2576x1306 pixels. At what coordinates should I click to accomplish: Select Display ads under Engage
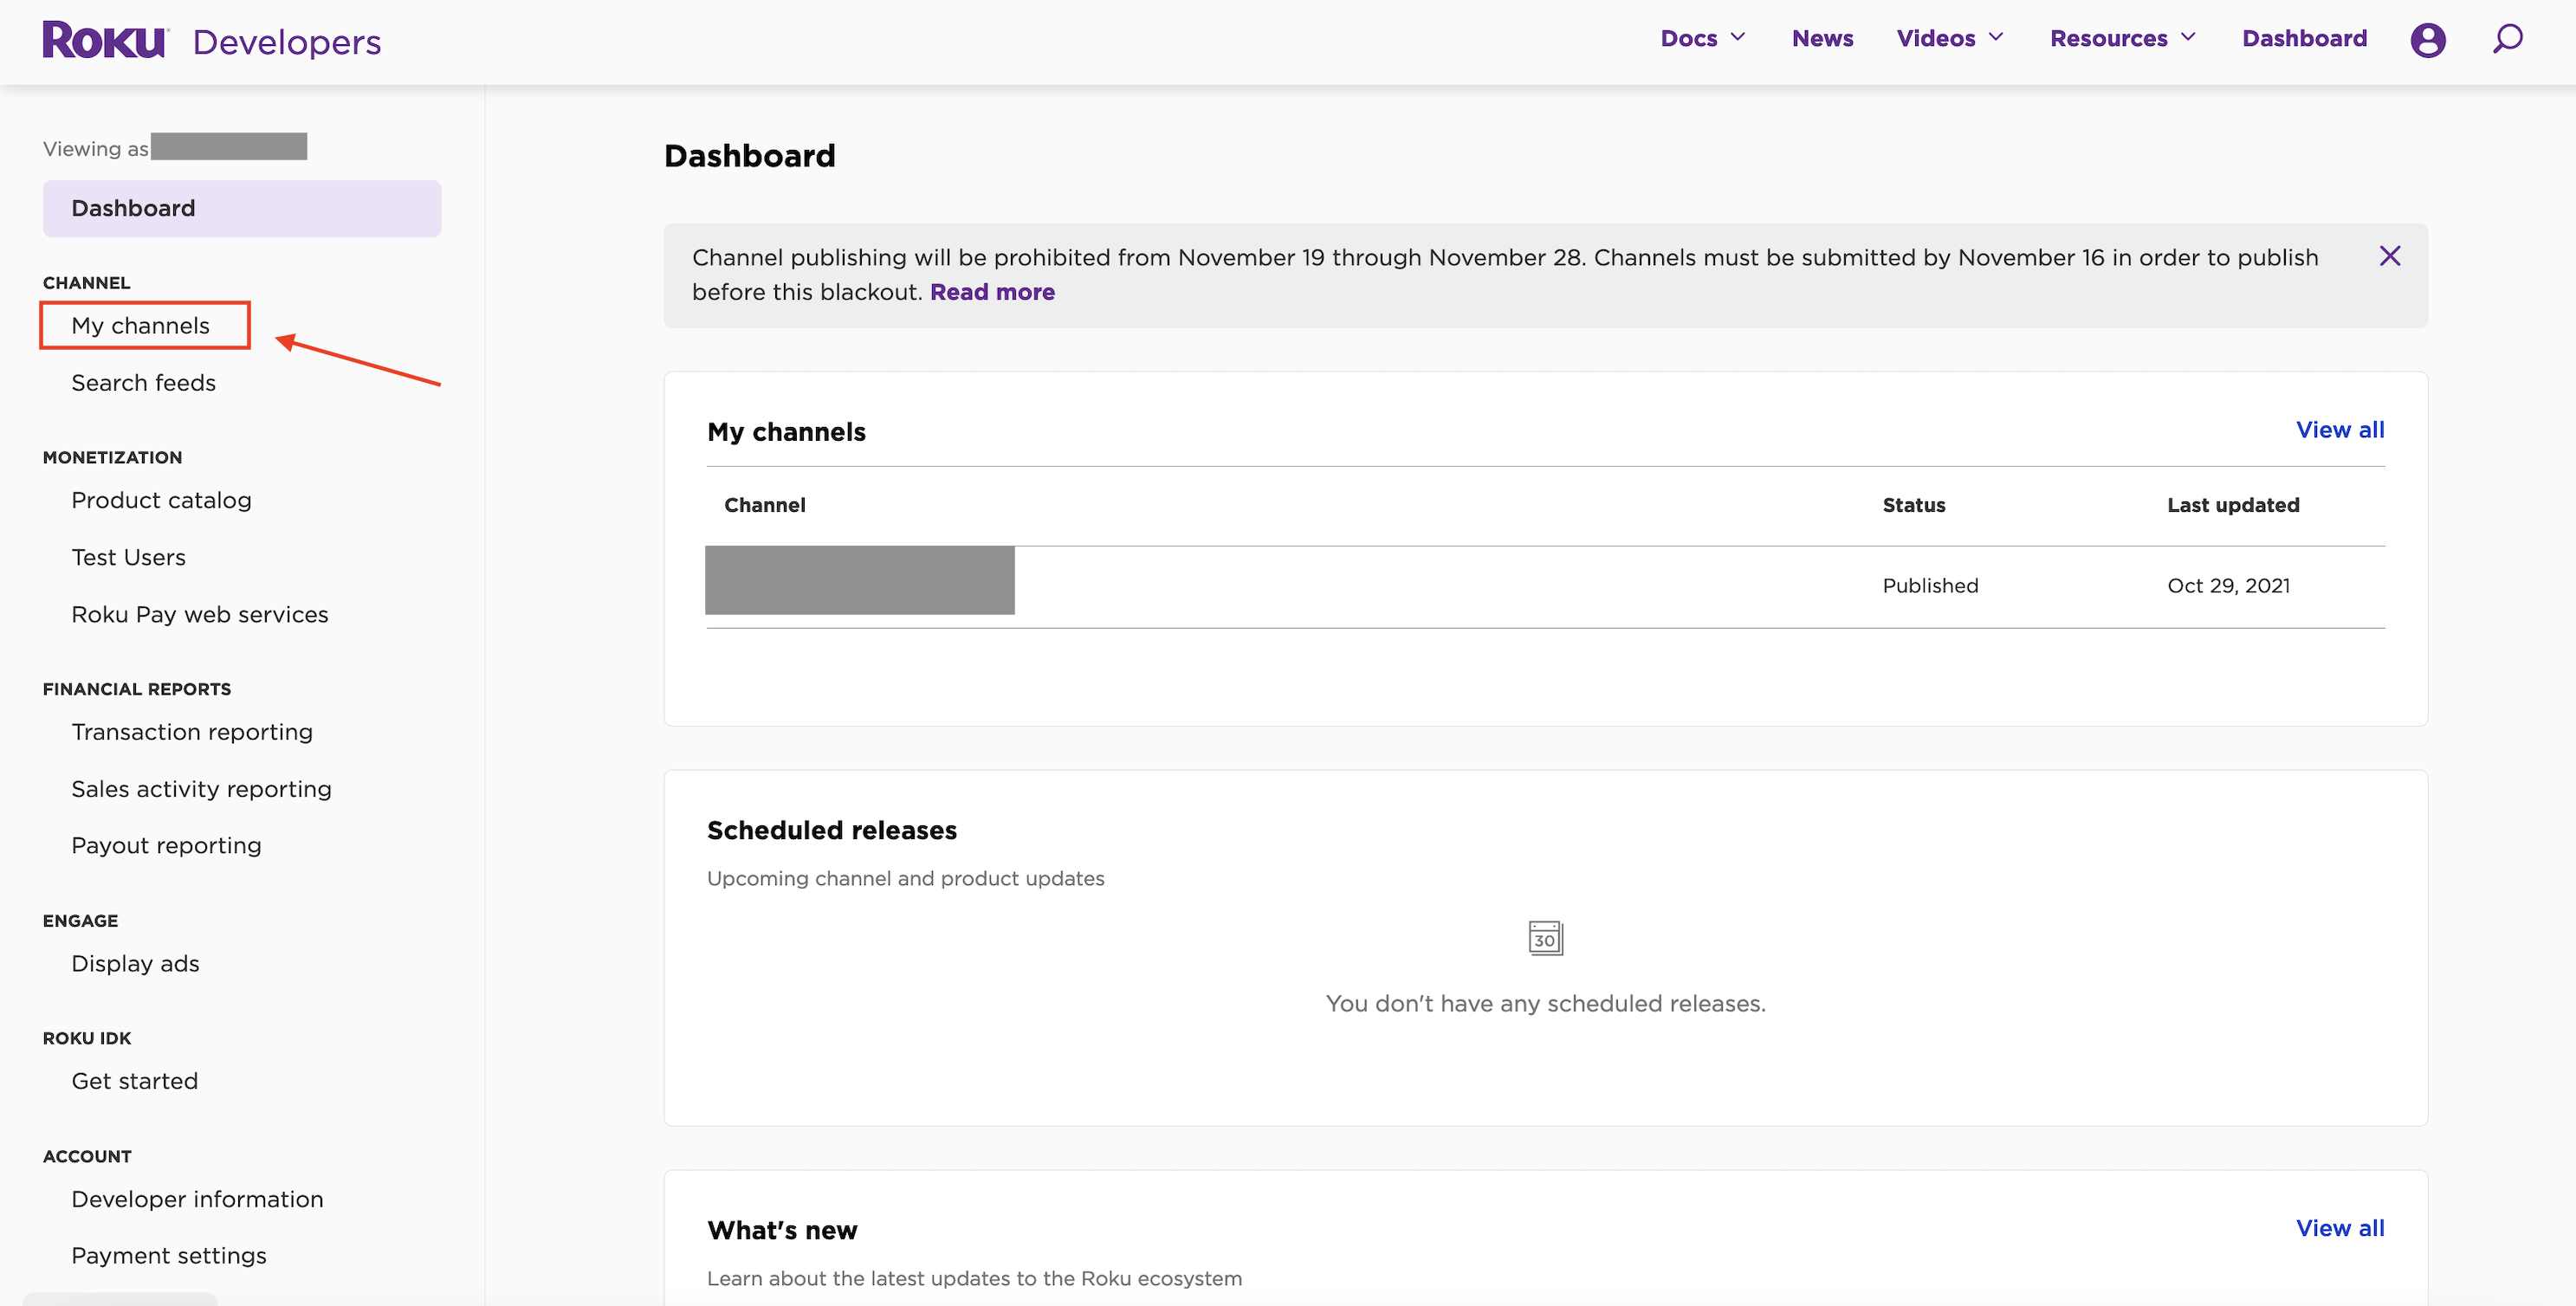(x=135, y=963)
